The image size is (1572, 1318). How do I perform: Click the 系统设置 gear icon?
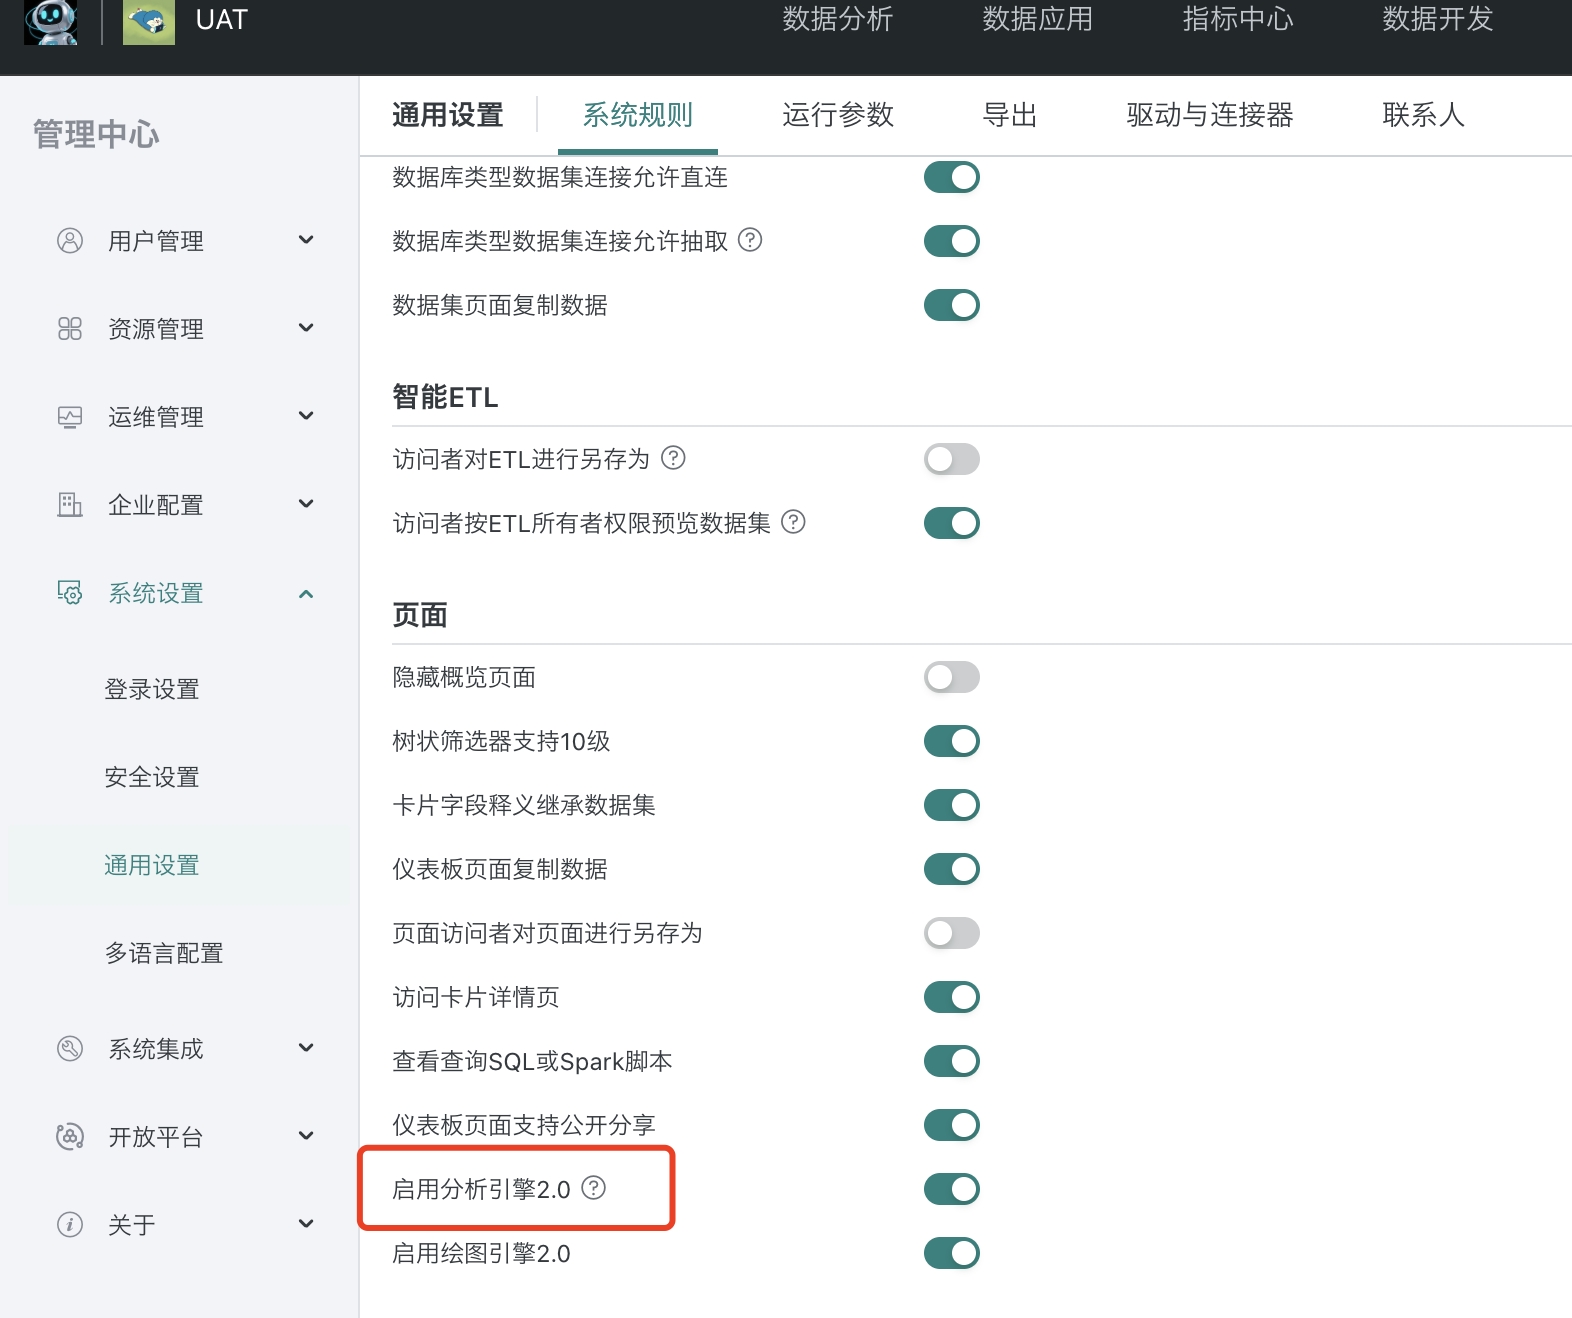point(70,593)
